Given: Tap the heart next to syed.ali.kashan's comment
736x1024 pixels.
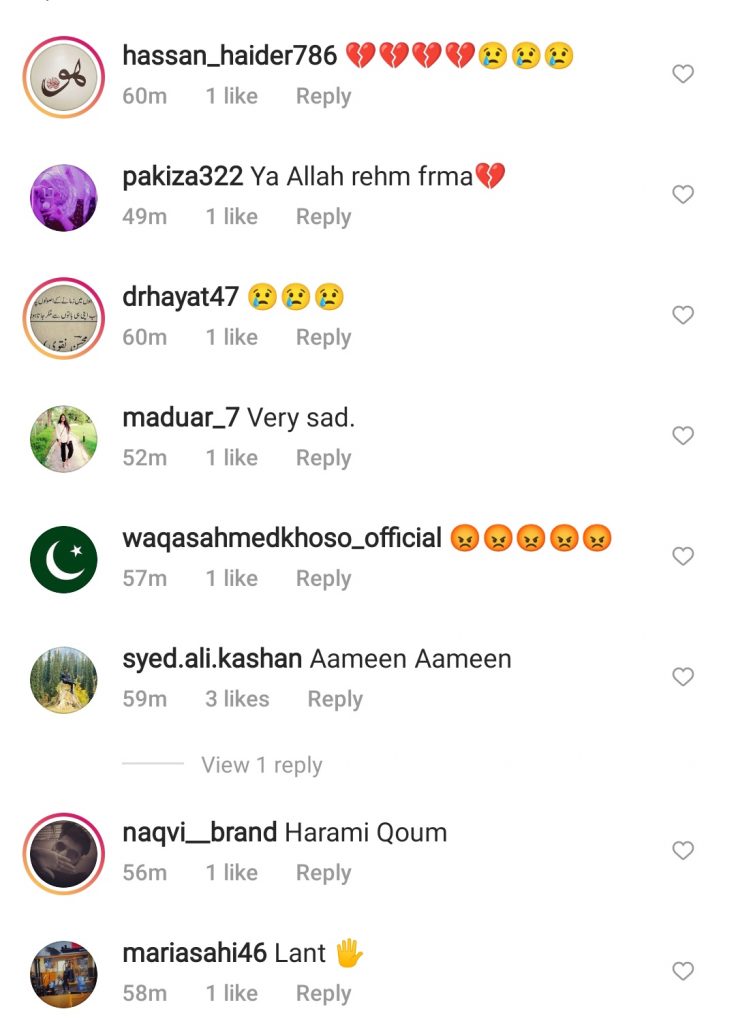Looking at the screenshot, I should tap(682, 677).
